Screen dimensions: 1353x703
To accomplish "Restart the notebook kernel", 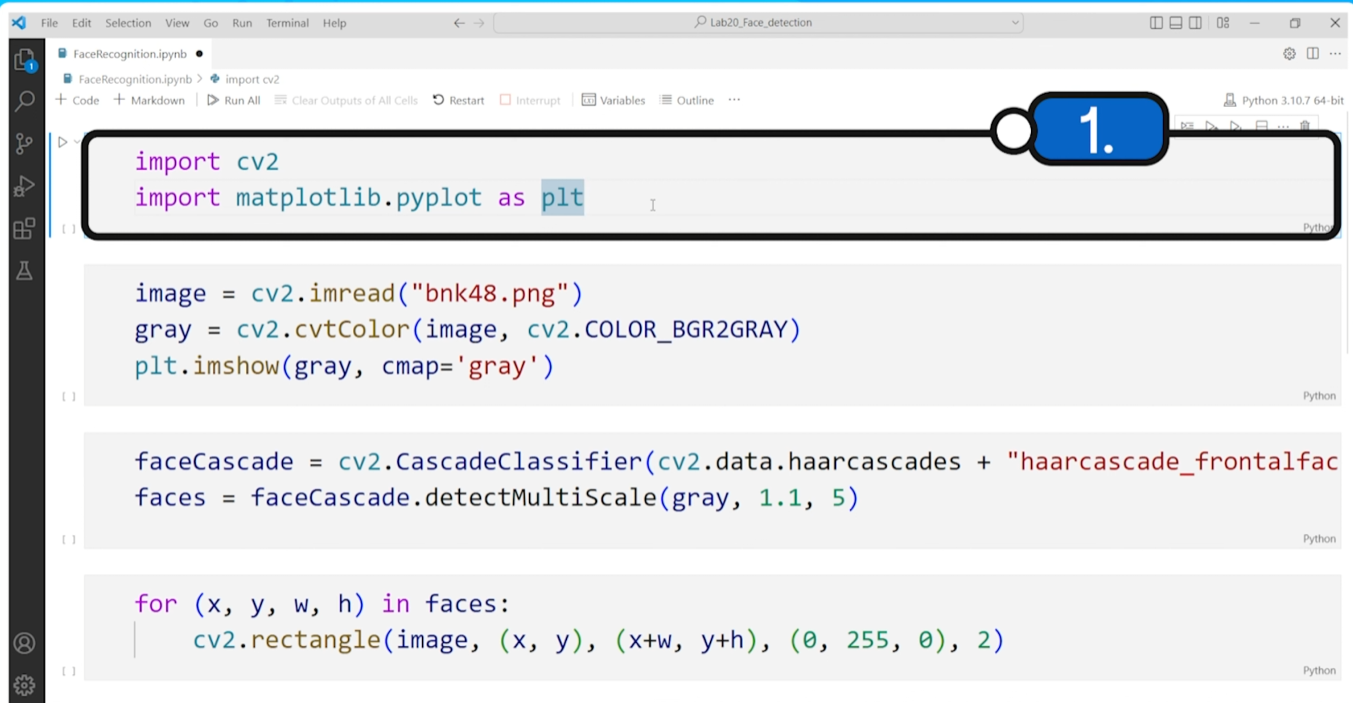I will point(458,99).
